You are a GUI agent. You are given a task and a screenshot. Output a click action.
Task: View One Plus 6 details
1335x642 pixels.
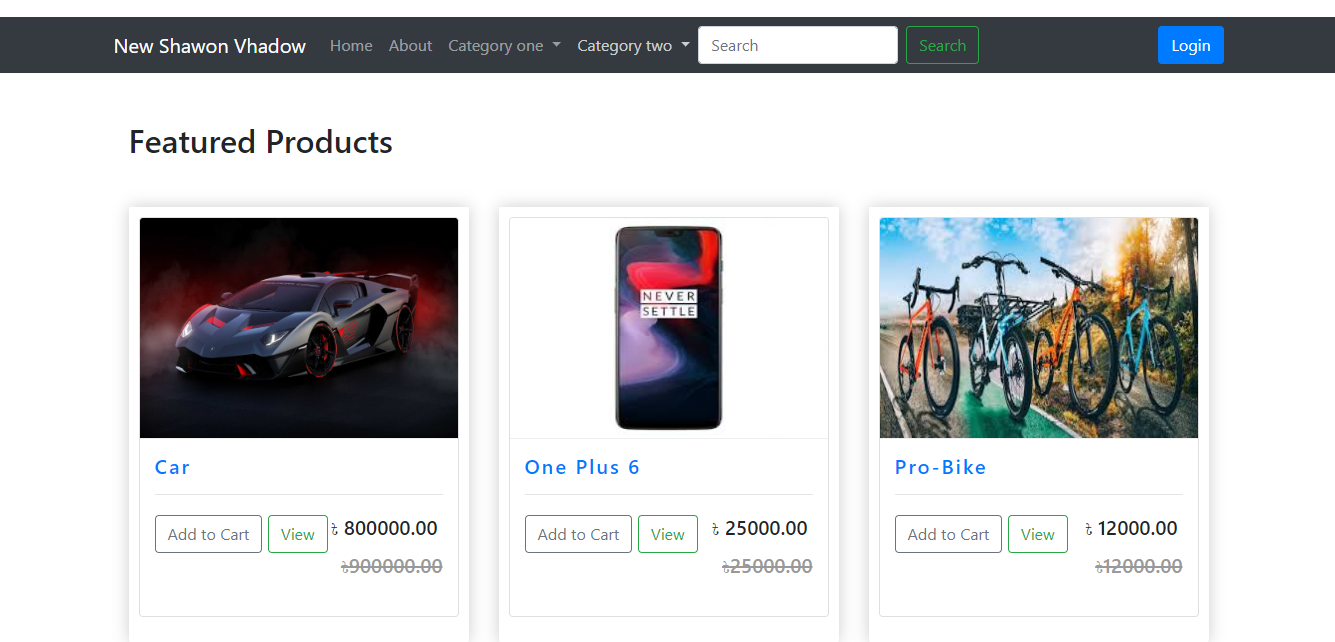pyautogui.click(x=668, y=534)
